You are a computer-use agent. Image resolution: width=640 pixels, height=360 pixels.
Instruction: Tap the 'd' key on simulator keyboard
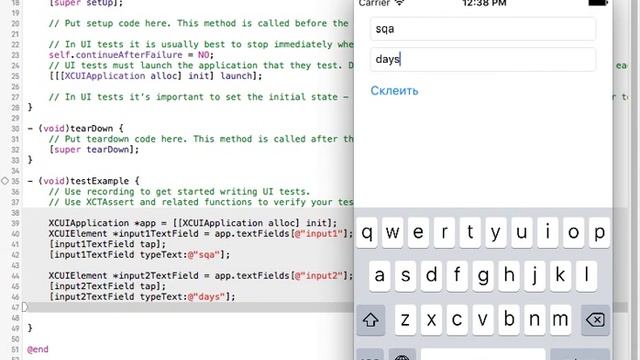pyautogui.click(x=431, y=276)
